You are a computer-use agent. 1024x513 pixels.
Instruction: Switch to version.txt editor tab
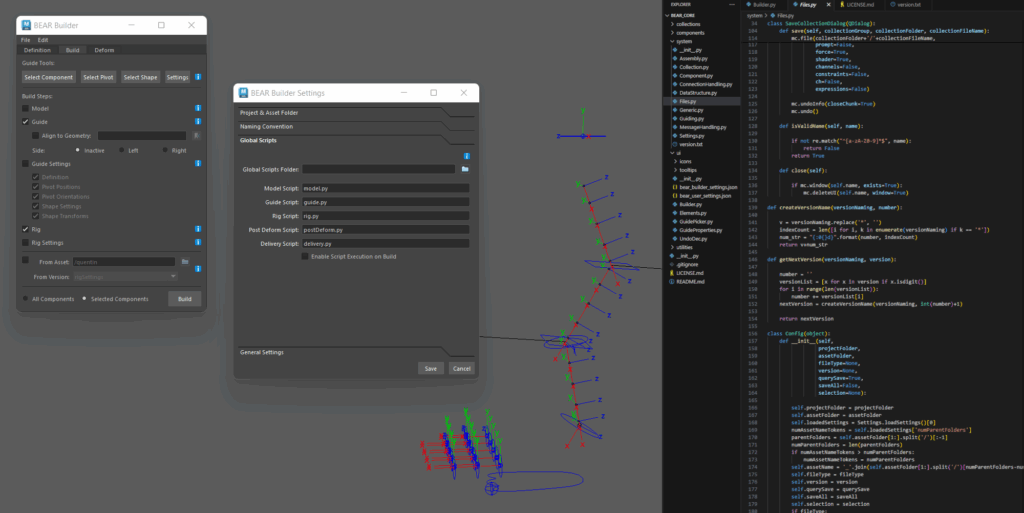point(908,5)
